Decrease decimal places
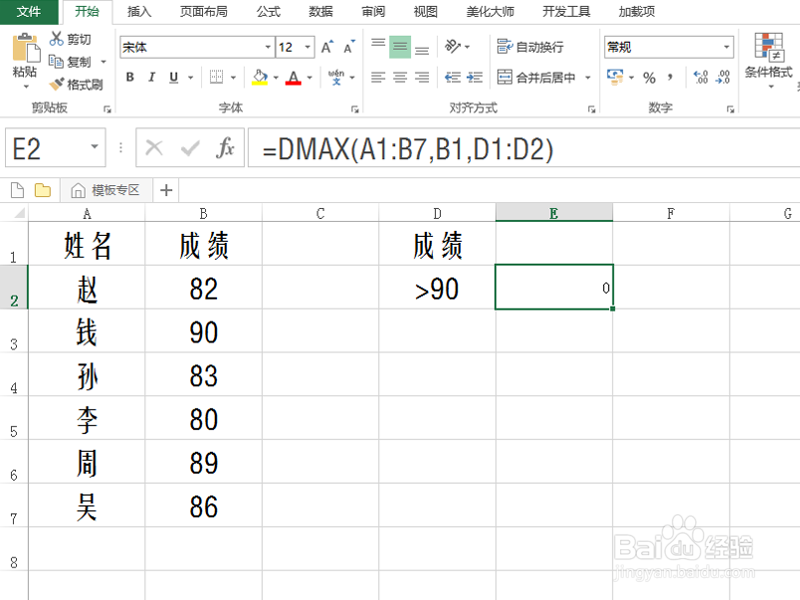Viewport: 800px width, 600px height. pos(723,77)
